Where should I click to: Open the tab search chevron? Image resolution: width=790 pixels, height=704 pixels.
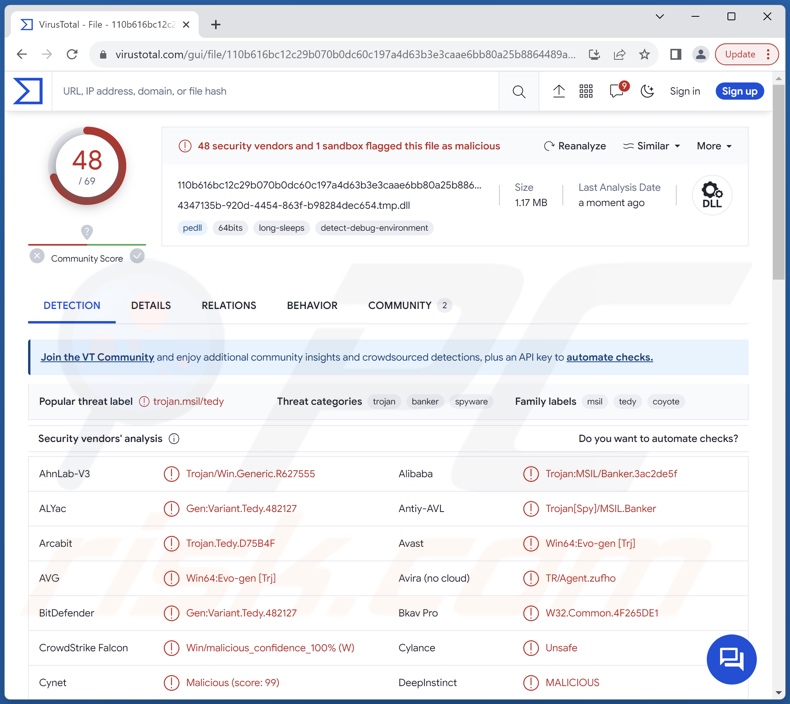(x=660, y=17)
